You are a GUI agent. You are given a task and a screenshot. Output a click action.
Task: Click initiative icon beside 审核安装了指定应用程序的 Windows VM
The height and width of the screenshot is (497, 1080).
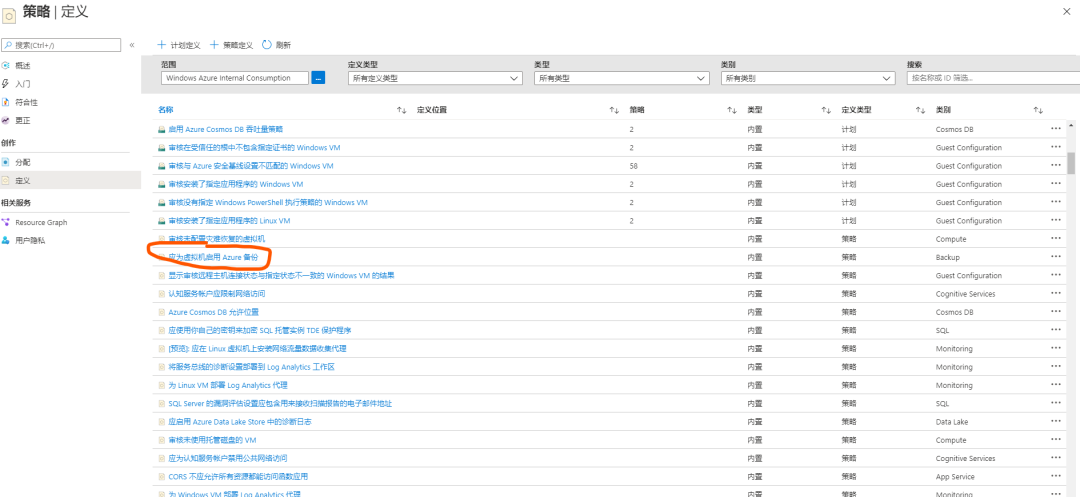(161, 184)
